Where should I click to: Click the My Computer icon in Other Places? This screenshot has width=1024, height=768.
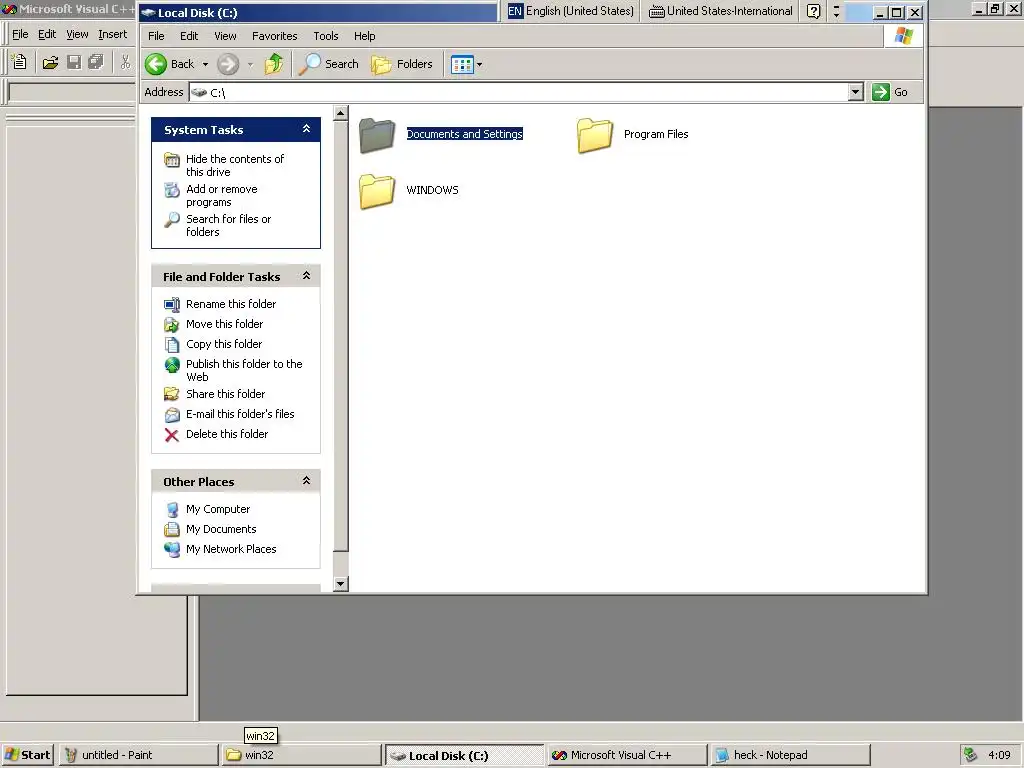(172, 509)
